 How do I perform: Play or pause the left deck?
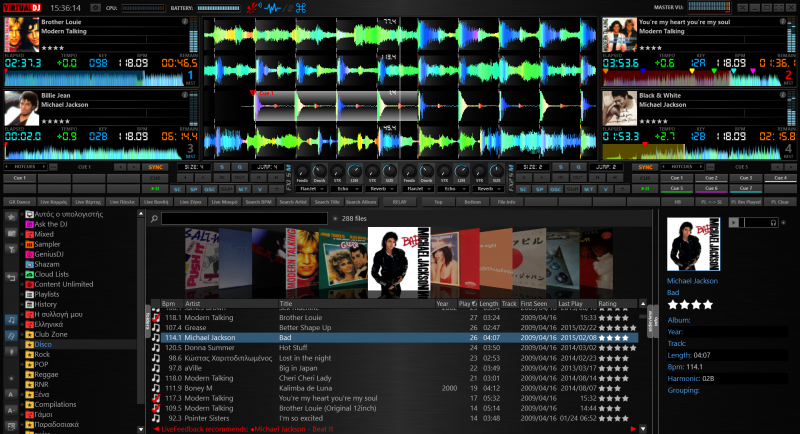155,189
